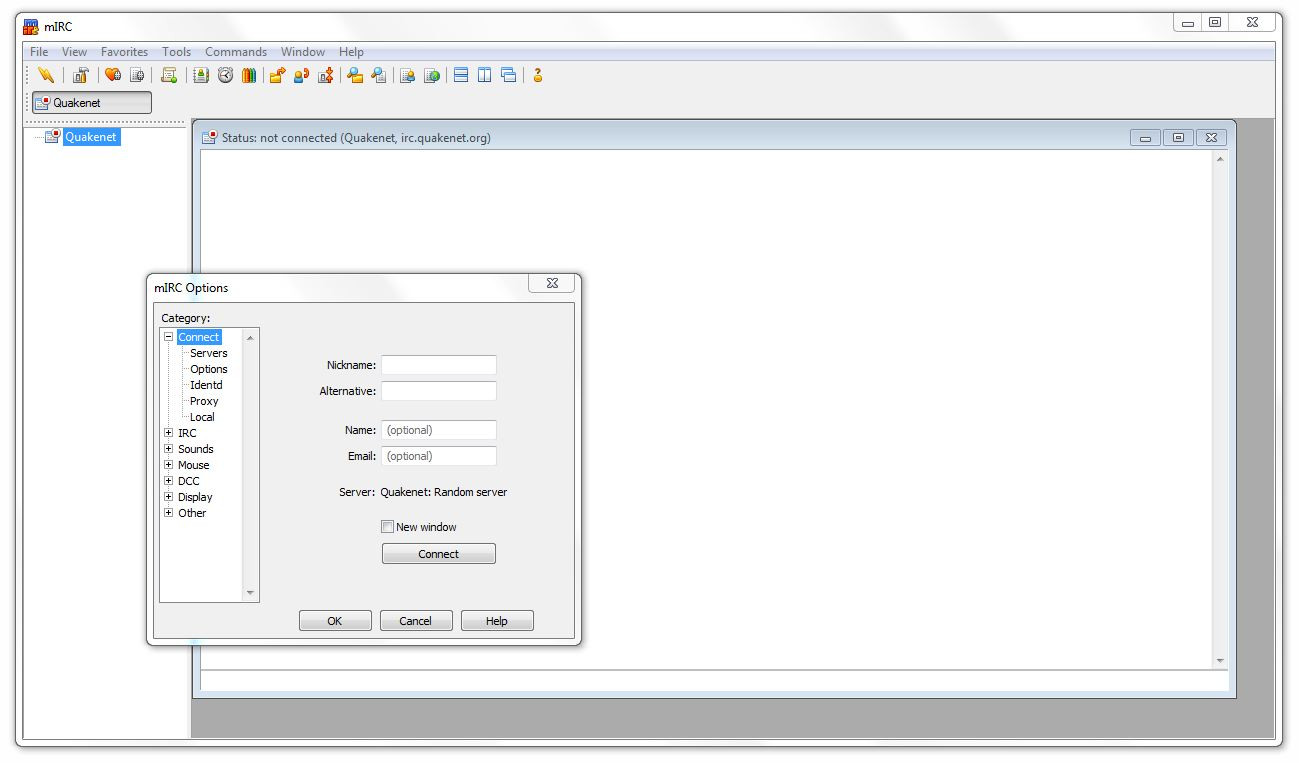Select Local in the category tree

click(x=202, y=417)
